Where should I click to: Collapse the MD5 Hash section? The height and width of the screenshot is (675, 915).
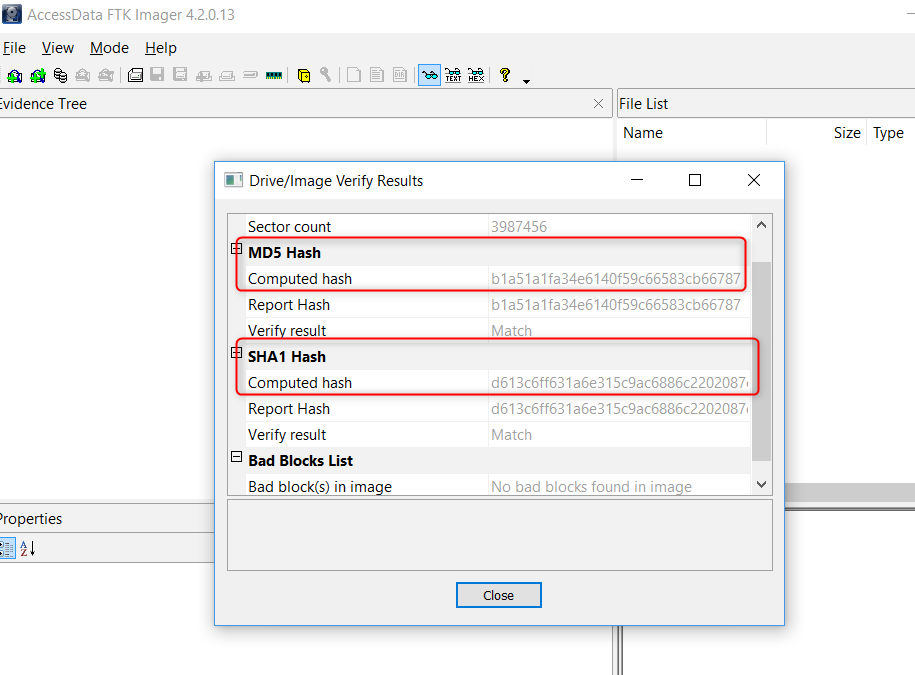[x=237, y=250]
